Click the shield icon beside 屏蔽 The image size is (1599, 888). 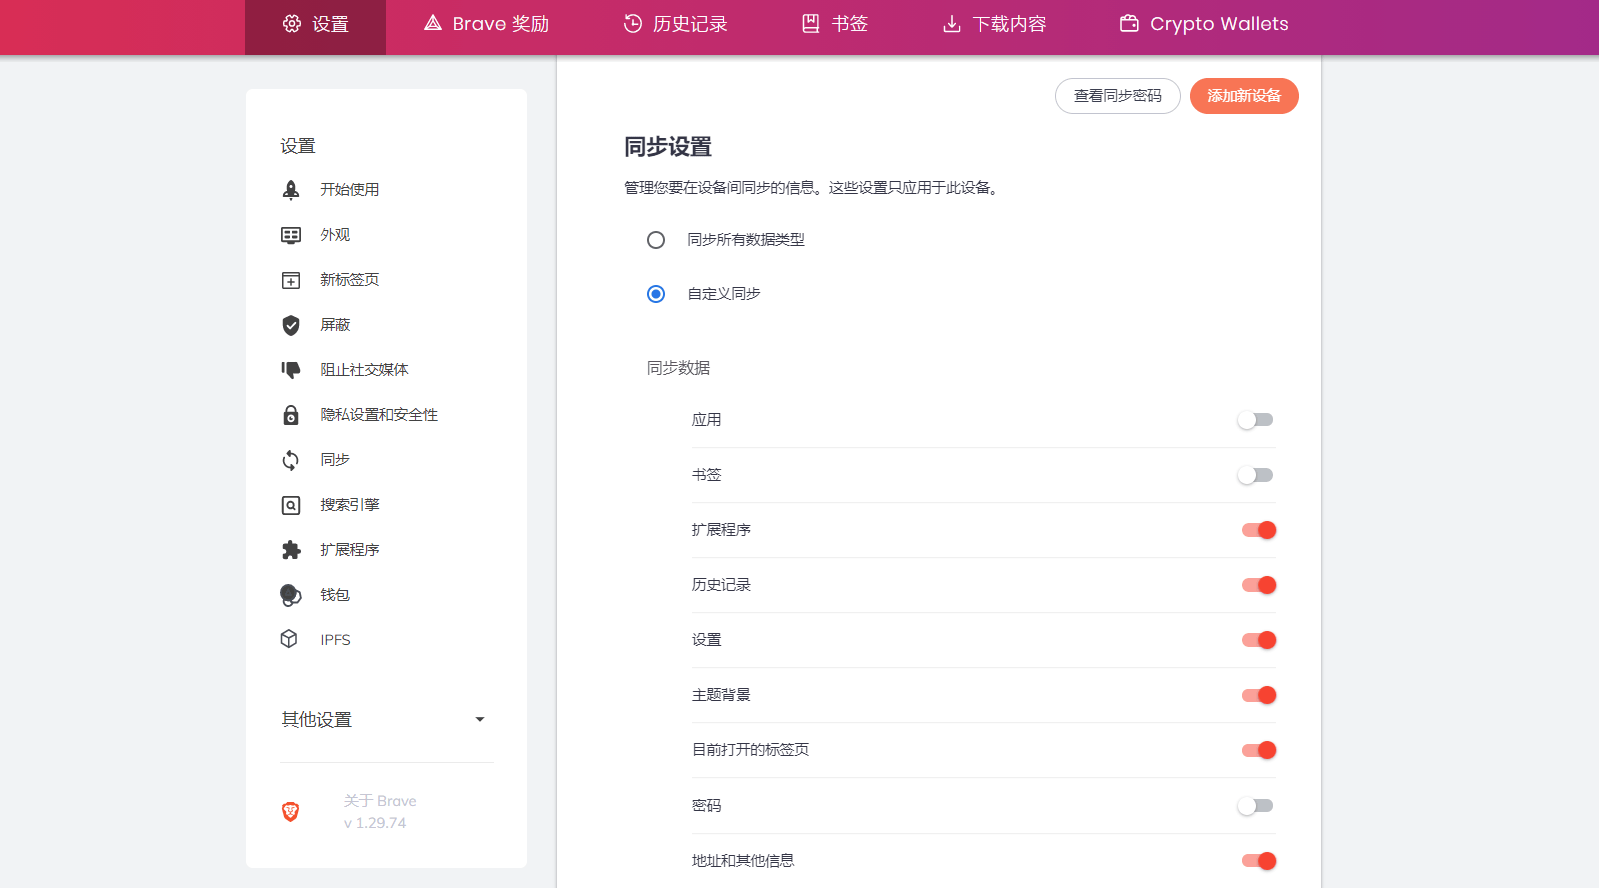click(x=291, y=325)
